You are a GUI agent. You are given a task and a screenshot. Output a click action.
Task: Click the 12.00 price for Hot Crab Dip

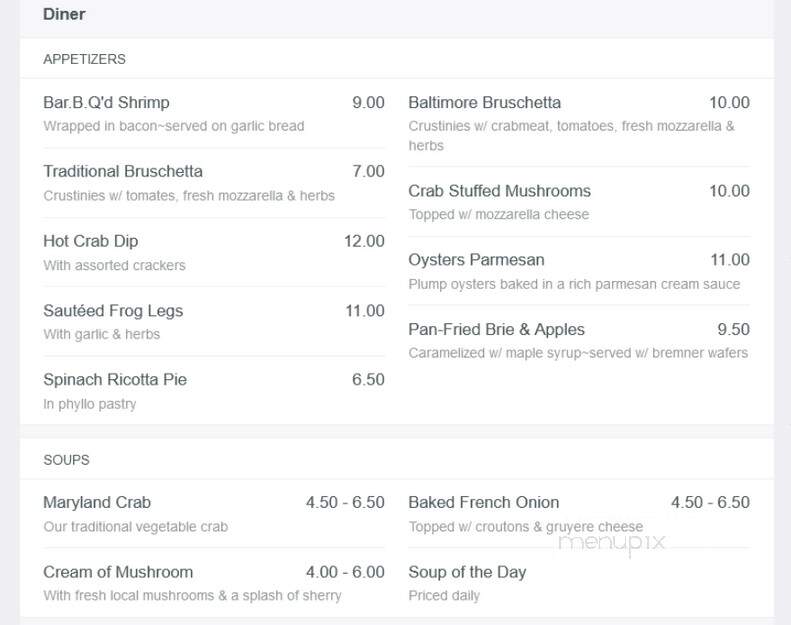pos(364,241)
